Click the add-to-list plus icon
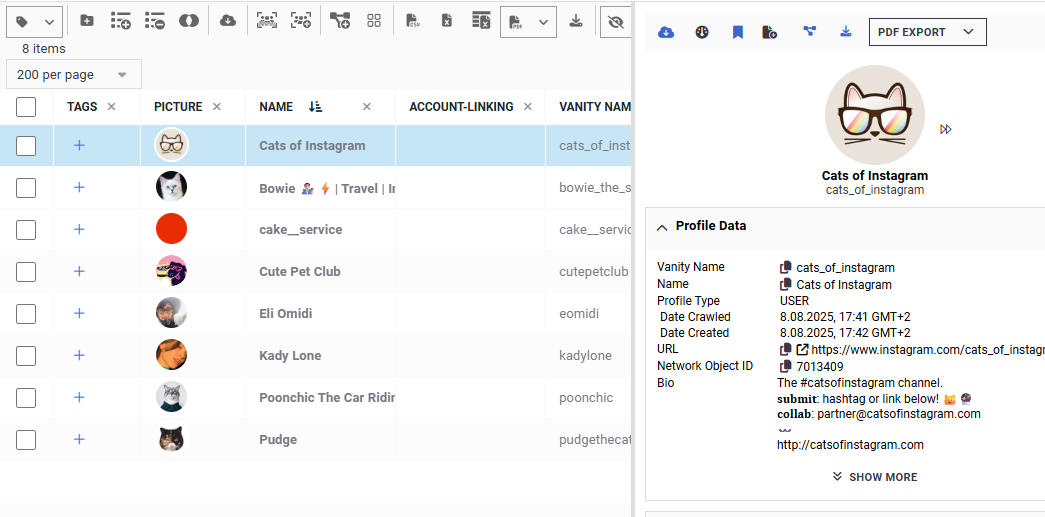The width and height of the screenshot is (1045, 517). click(121, 21)
